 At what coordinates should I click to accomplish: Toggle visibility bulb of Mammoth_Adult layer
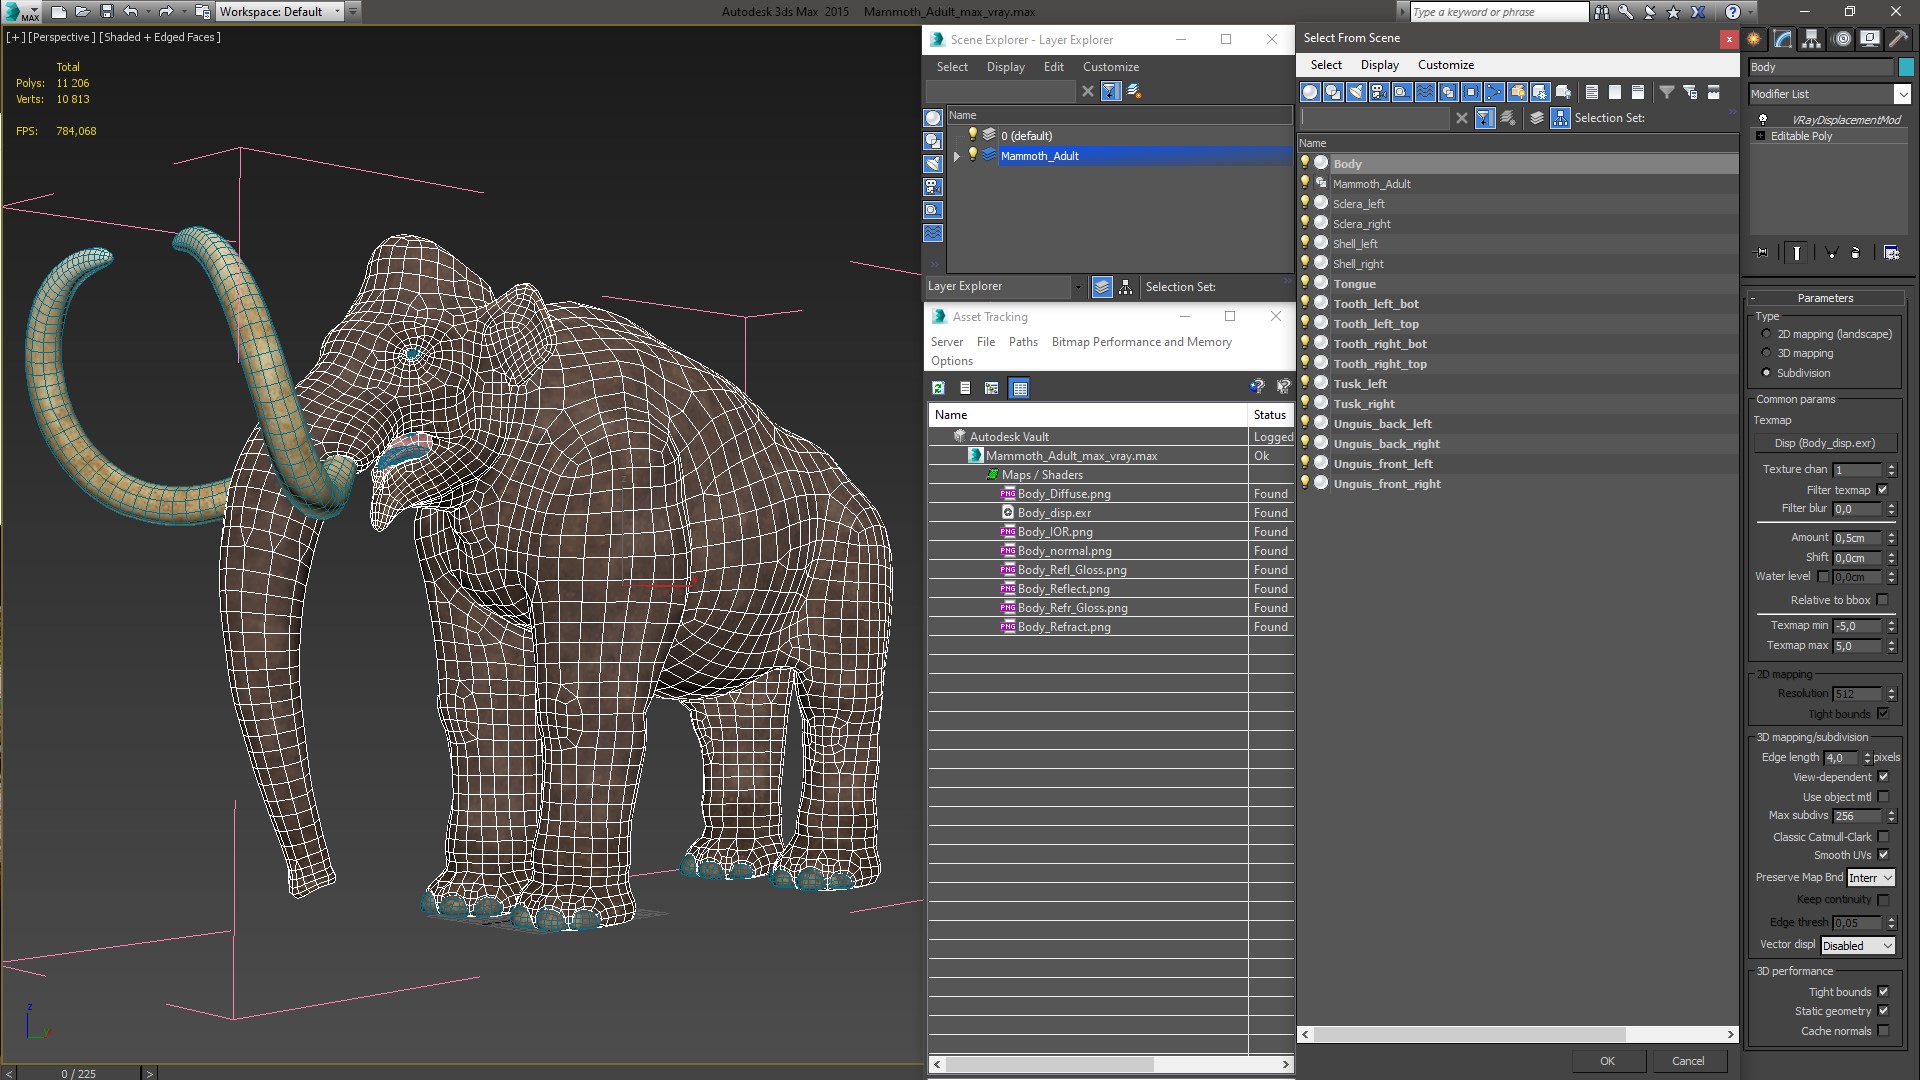(972, 155)
